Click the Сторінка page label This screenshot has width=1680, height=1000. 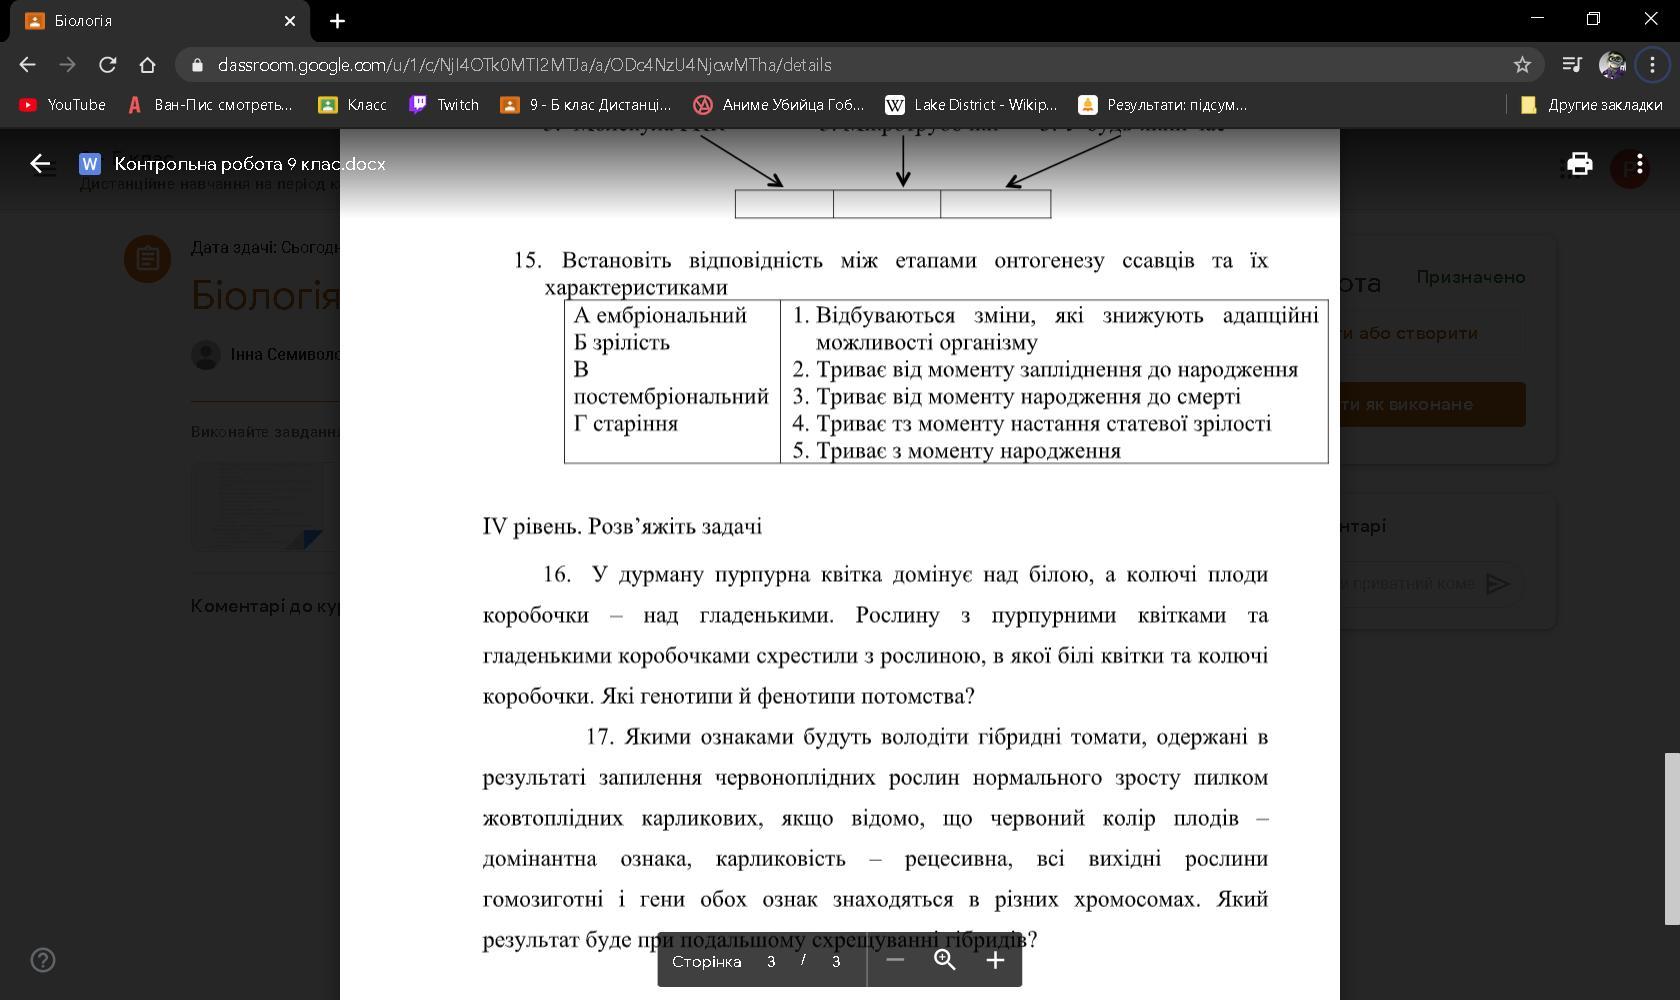(707, 961)
